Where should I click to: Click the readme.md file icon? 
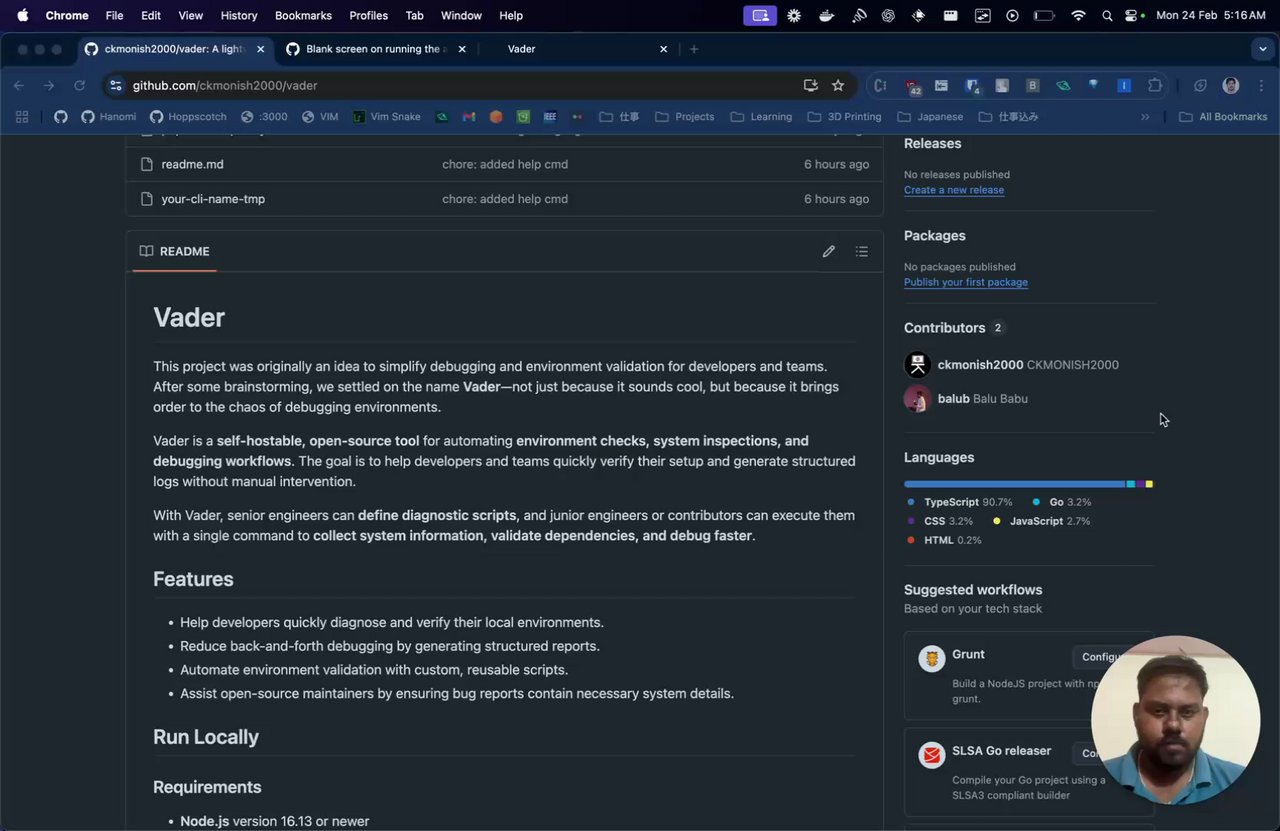coord(146,164)
